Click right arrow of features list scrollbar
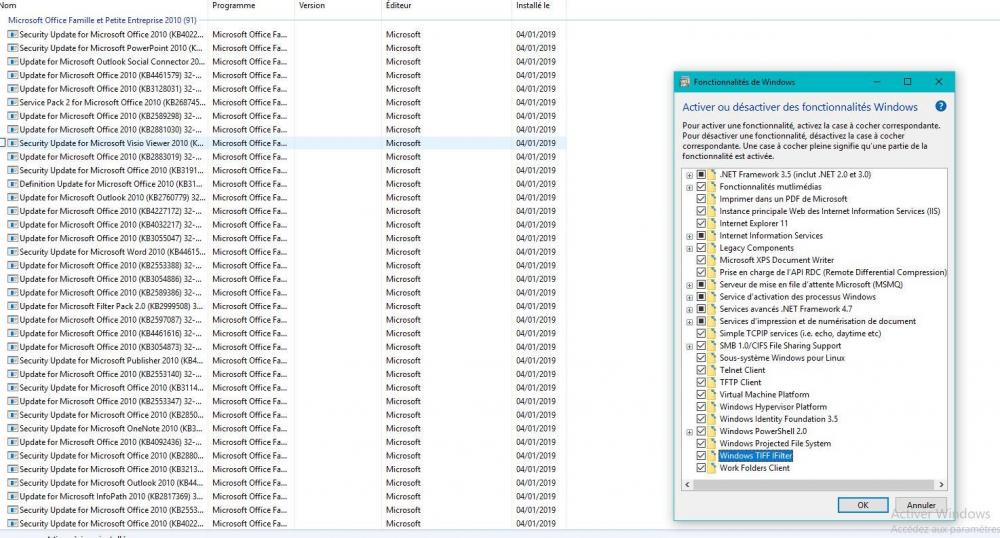This screenshot has height=538, width=1000. click(x=941, y=484)
